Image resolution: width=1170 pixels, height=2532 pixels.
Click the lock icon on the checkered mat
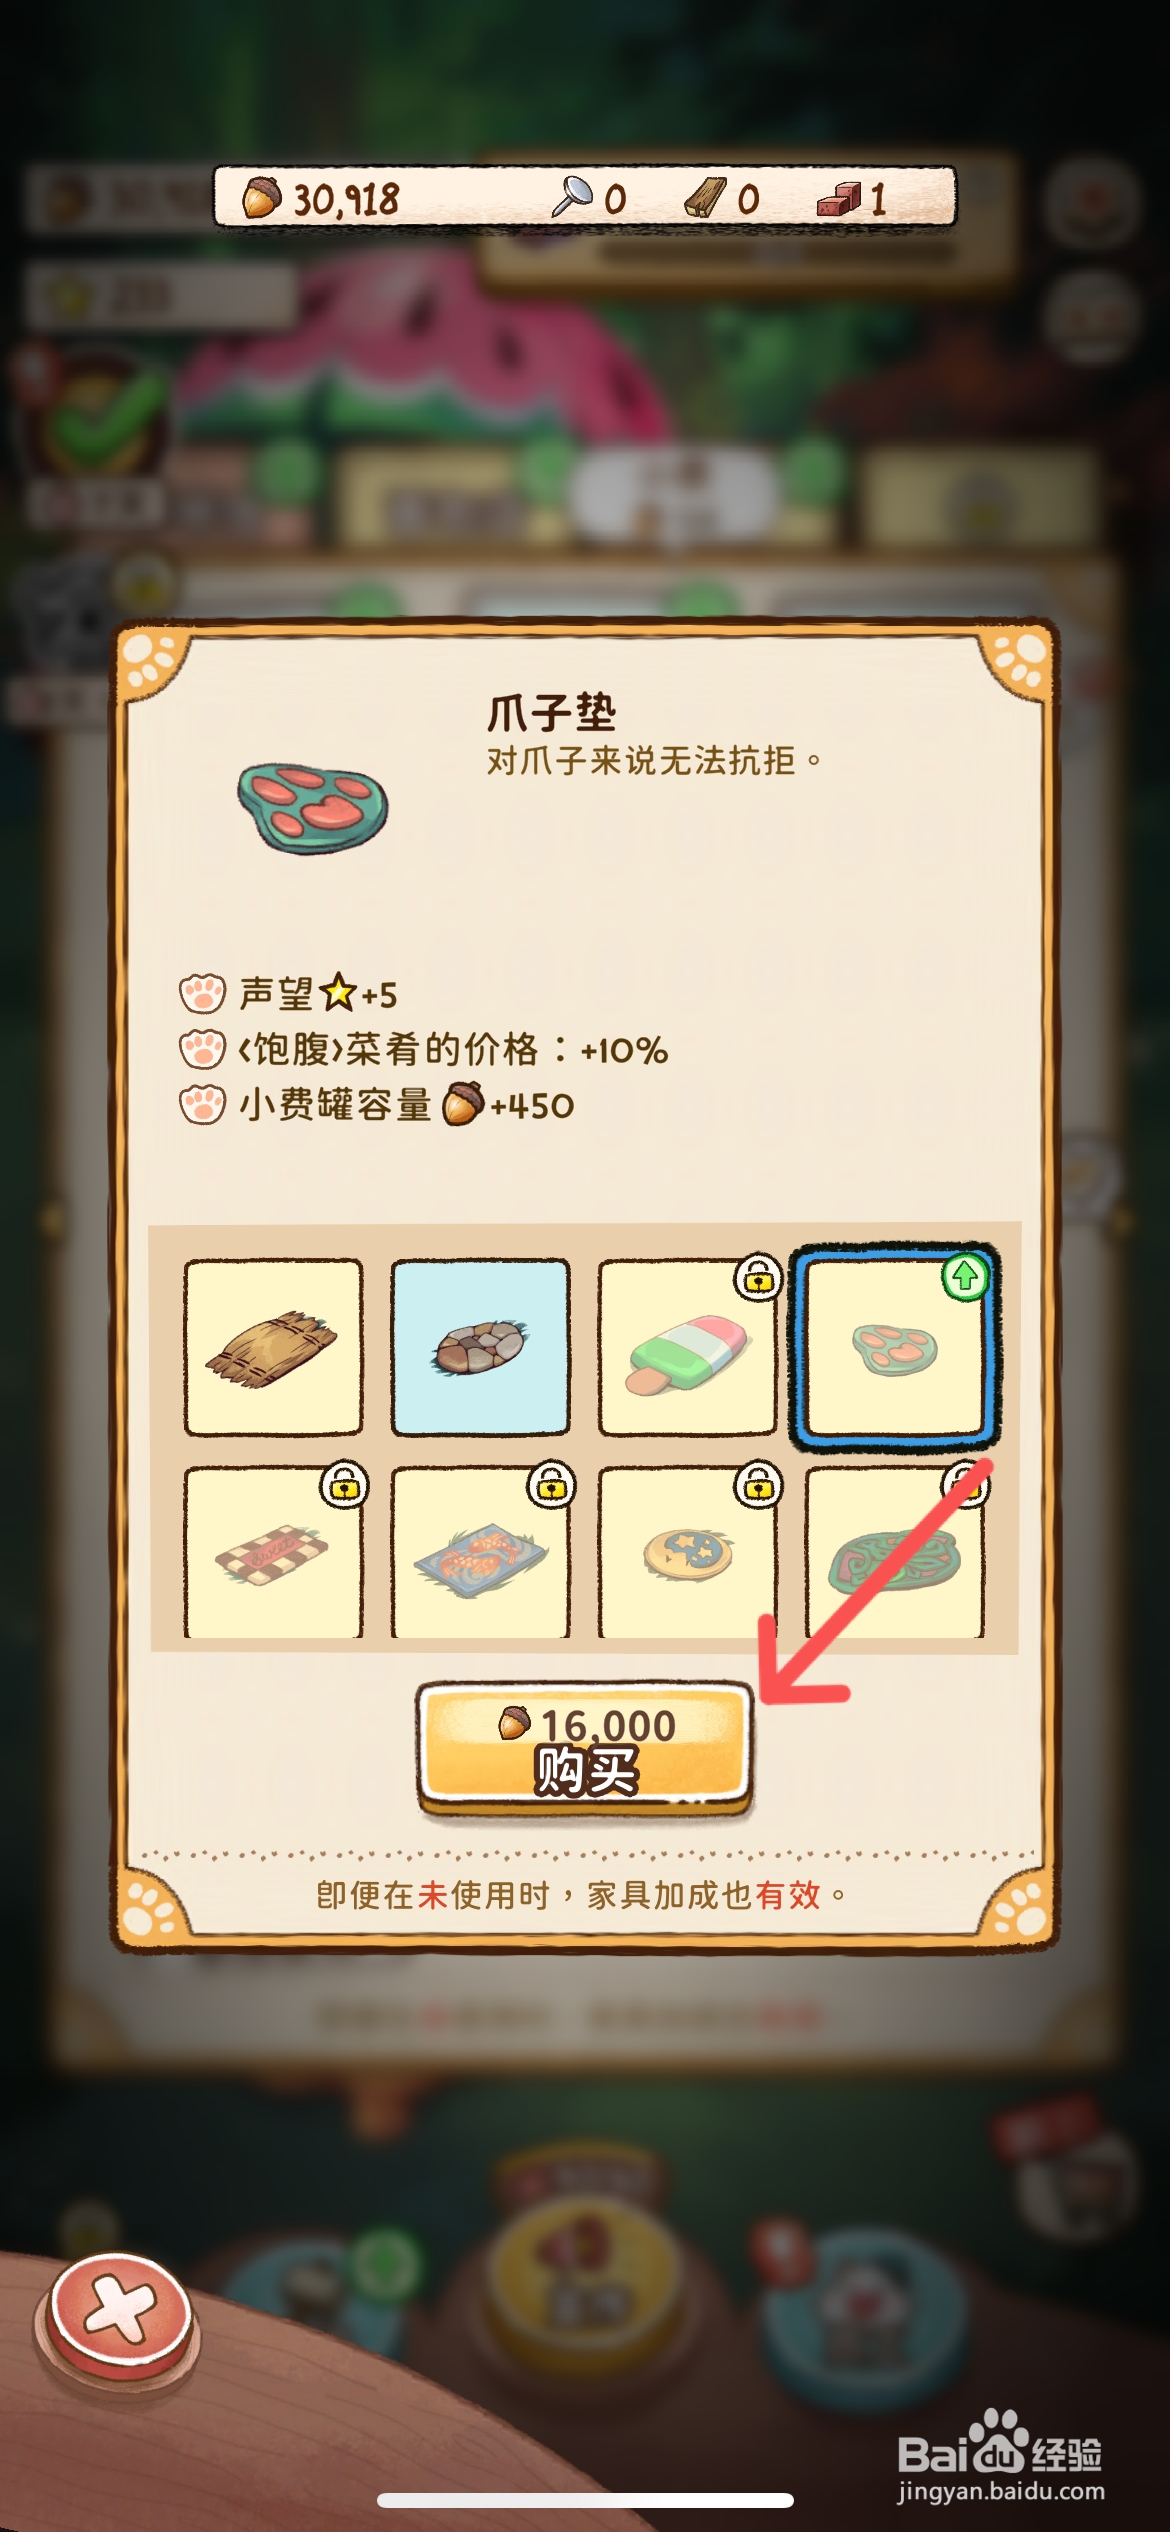(344, 1485)
